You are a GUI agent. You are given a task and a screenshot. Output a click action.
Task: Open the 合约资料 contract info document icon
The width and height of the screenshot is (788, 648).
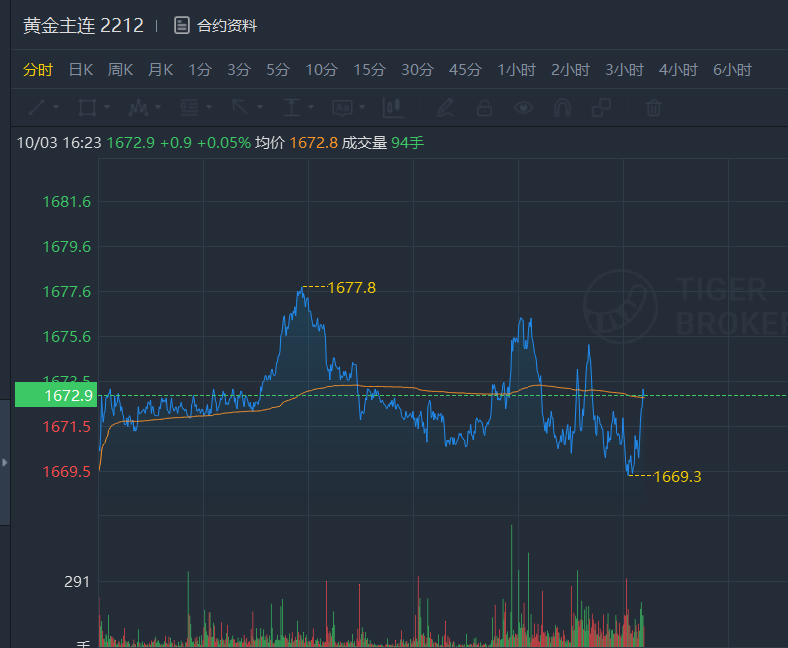pos(181,25)
